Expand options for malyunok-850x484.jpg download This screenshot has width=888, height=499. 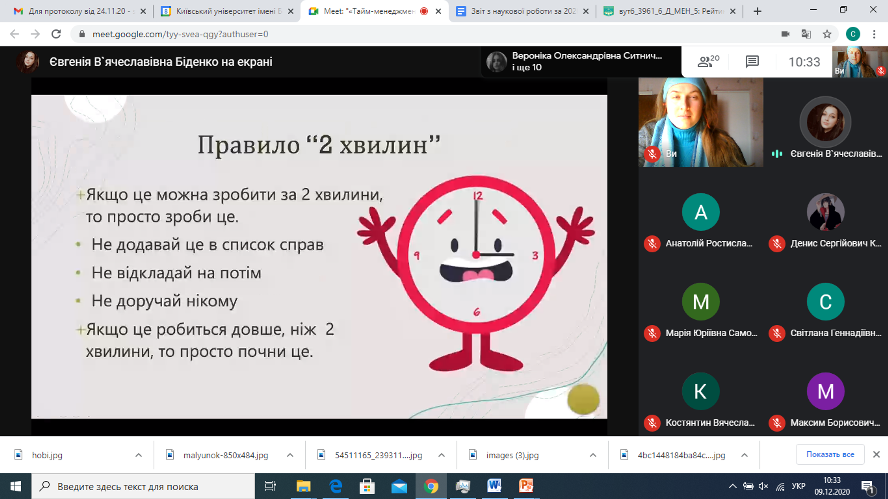tap(291, 455)
